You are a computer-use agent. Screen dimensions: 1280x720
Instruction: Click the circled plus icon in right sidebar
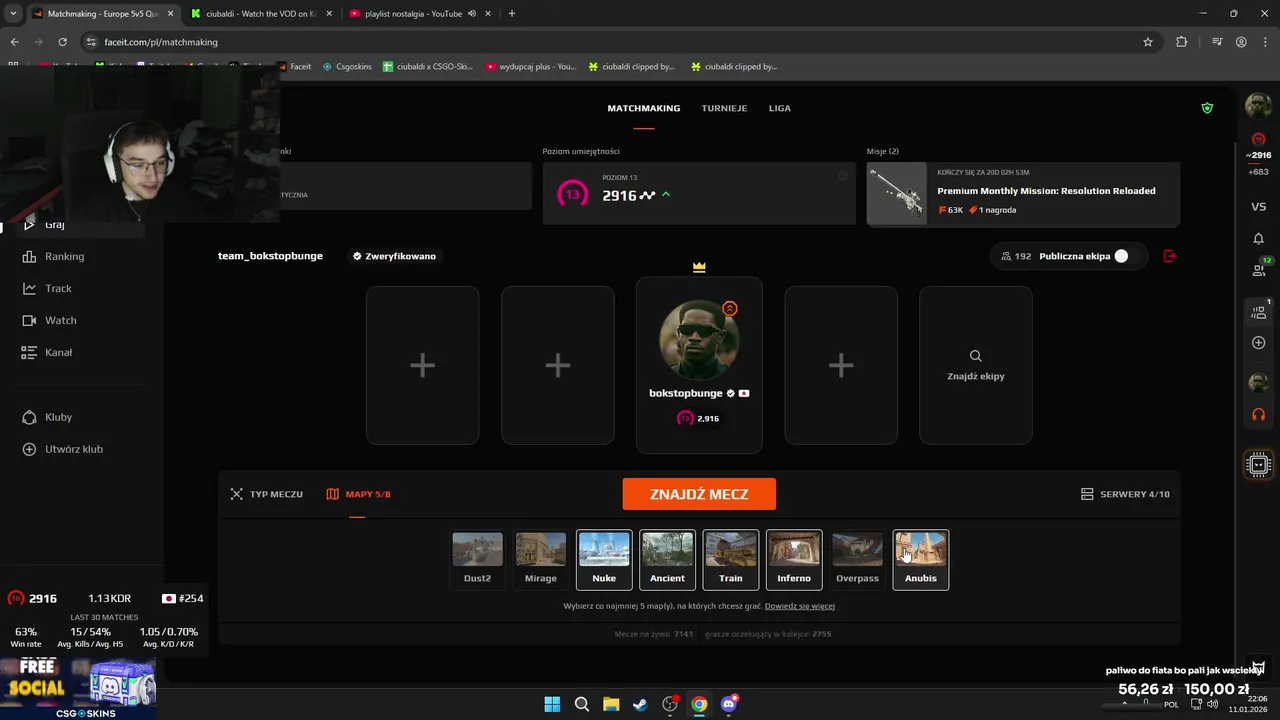(1258, 343)
